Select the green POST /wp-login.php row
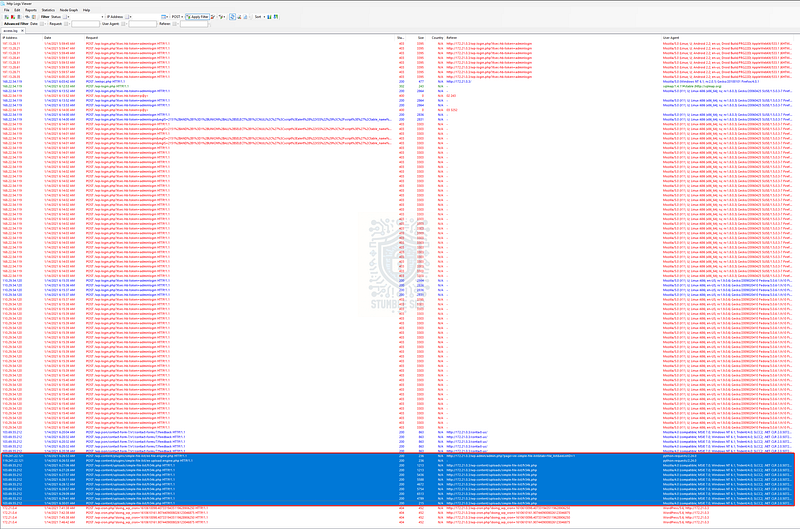 [398, 86]
